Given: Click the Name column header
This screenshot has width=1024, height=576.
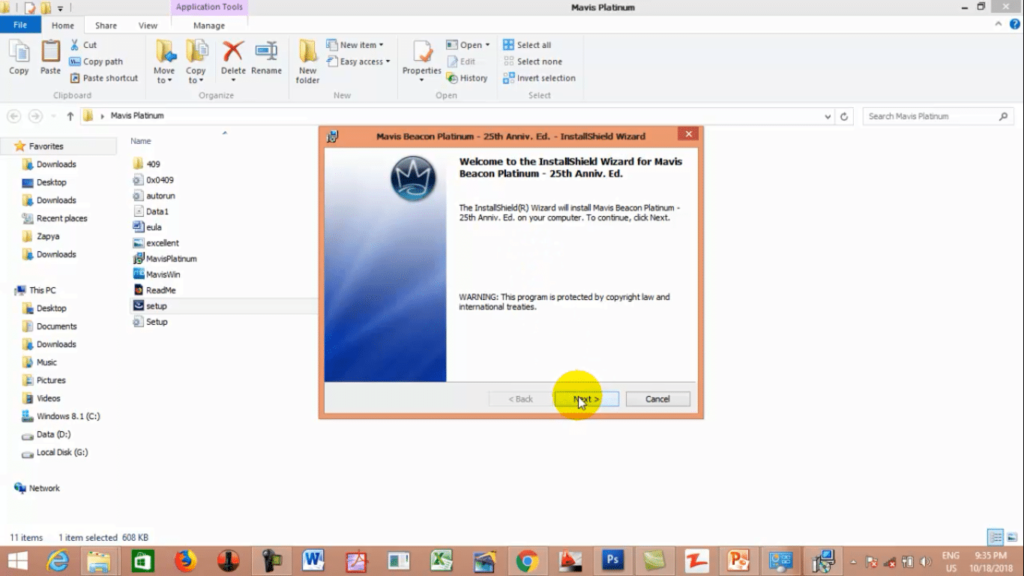Looking at the screenshot, I should [140, 141].
